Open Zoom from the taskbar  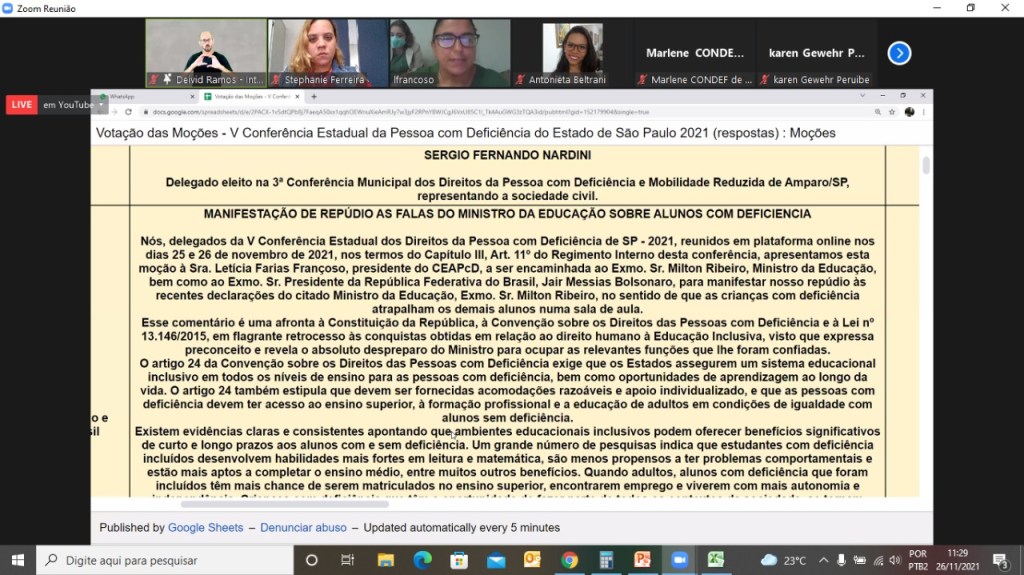pyautogui.click(x=679, y=560)
